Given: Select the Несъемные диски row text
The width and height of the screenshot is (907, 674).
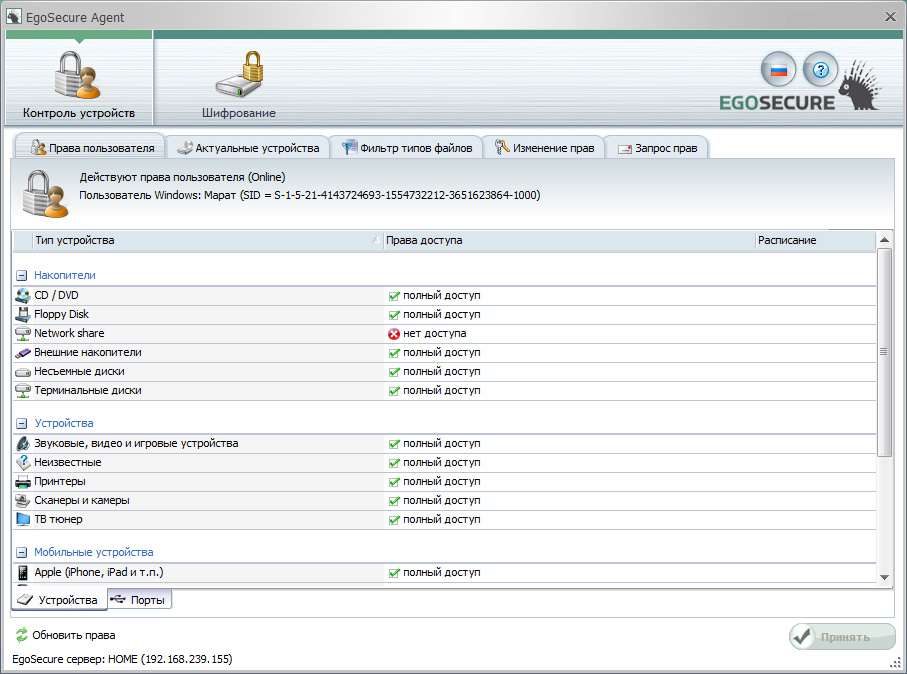Looking at the screenshot, I should (79, 371).
